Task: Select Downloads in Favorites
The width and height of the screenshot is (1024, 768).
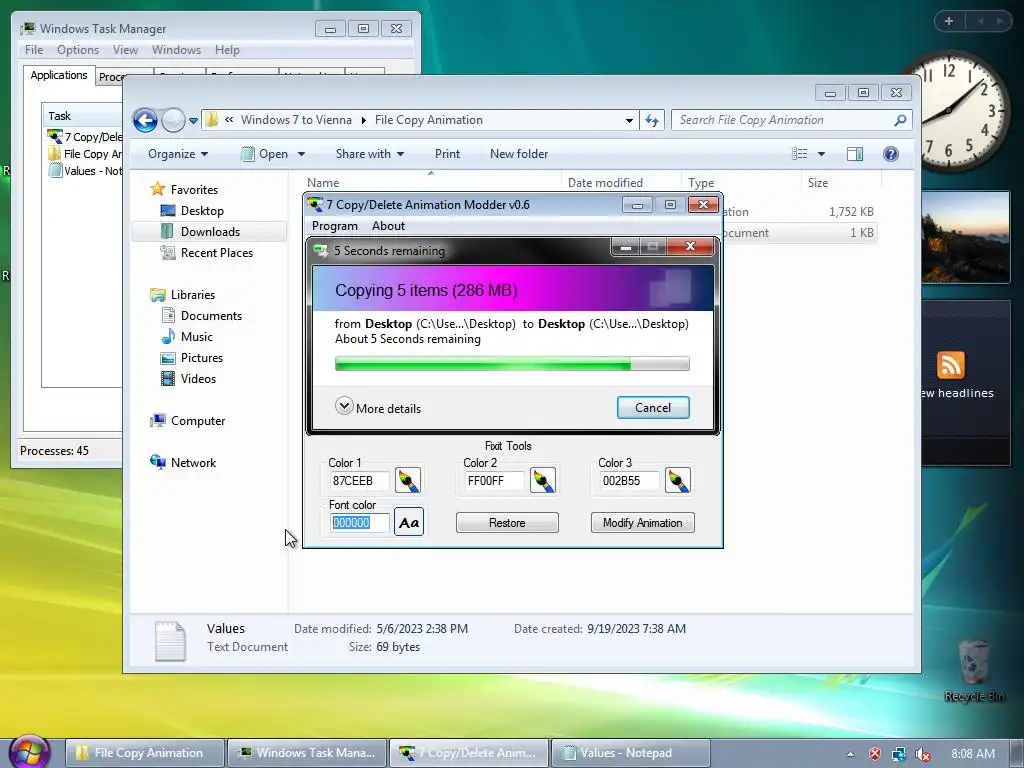Action: (x=210, y=232)
